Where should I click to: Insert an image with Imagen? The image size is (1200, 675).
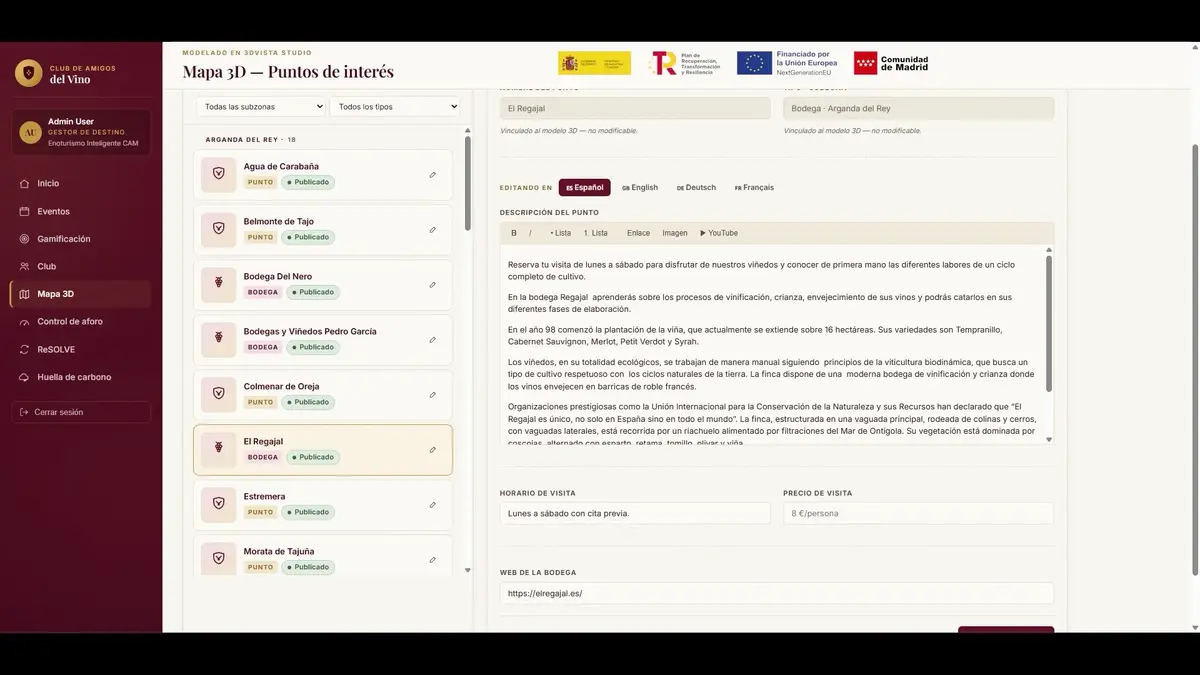coord(675,233)
